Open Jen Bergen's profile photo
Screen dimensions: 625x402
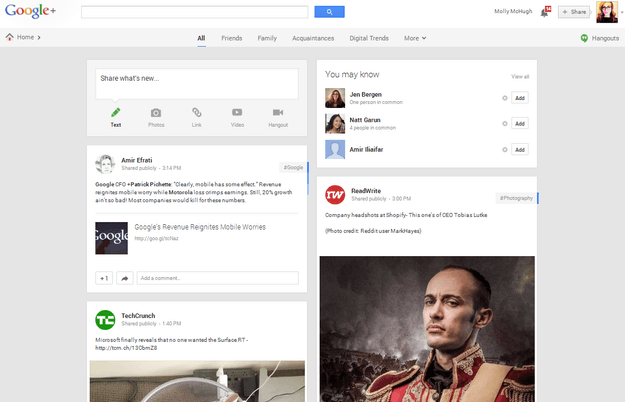(335, 98)
